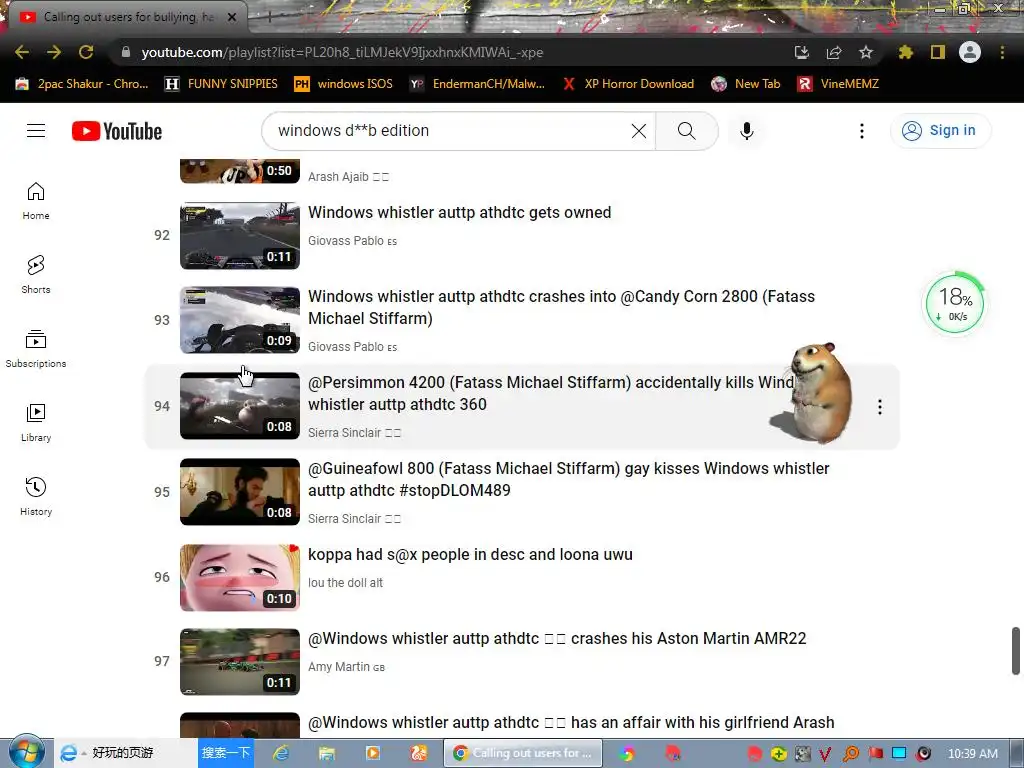Click the taskbar search button '搜索一下'
The height and width of the screenshot is (768, 1024).
point(225,753)
